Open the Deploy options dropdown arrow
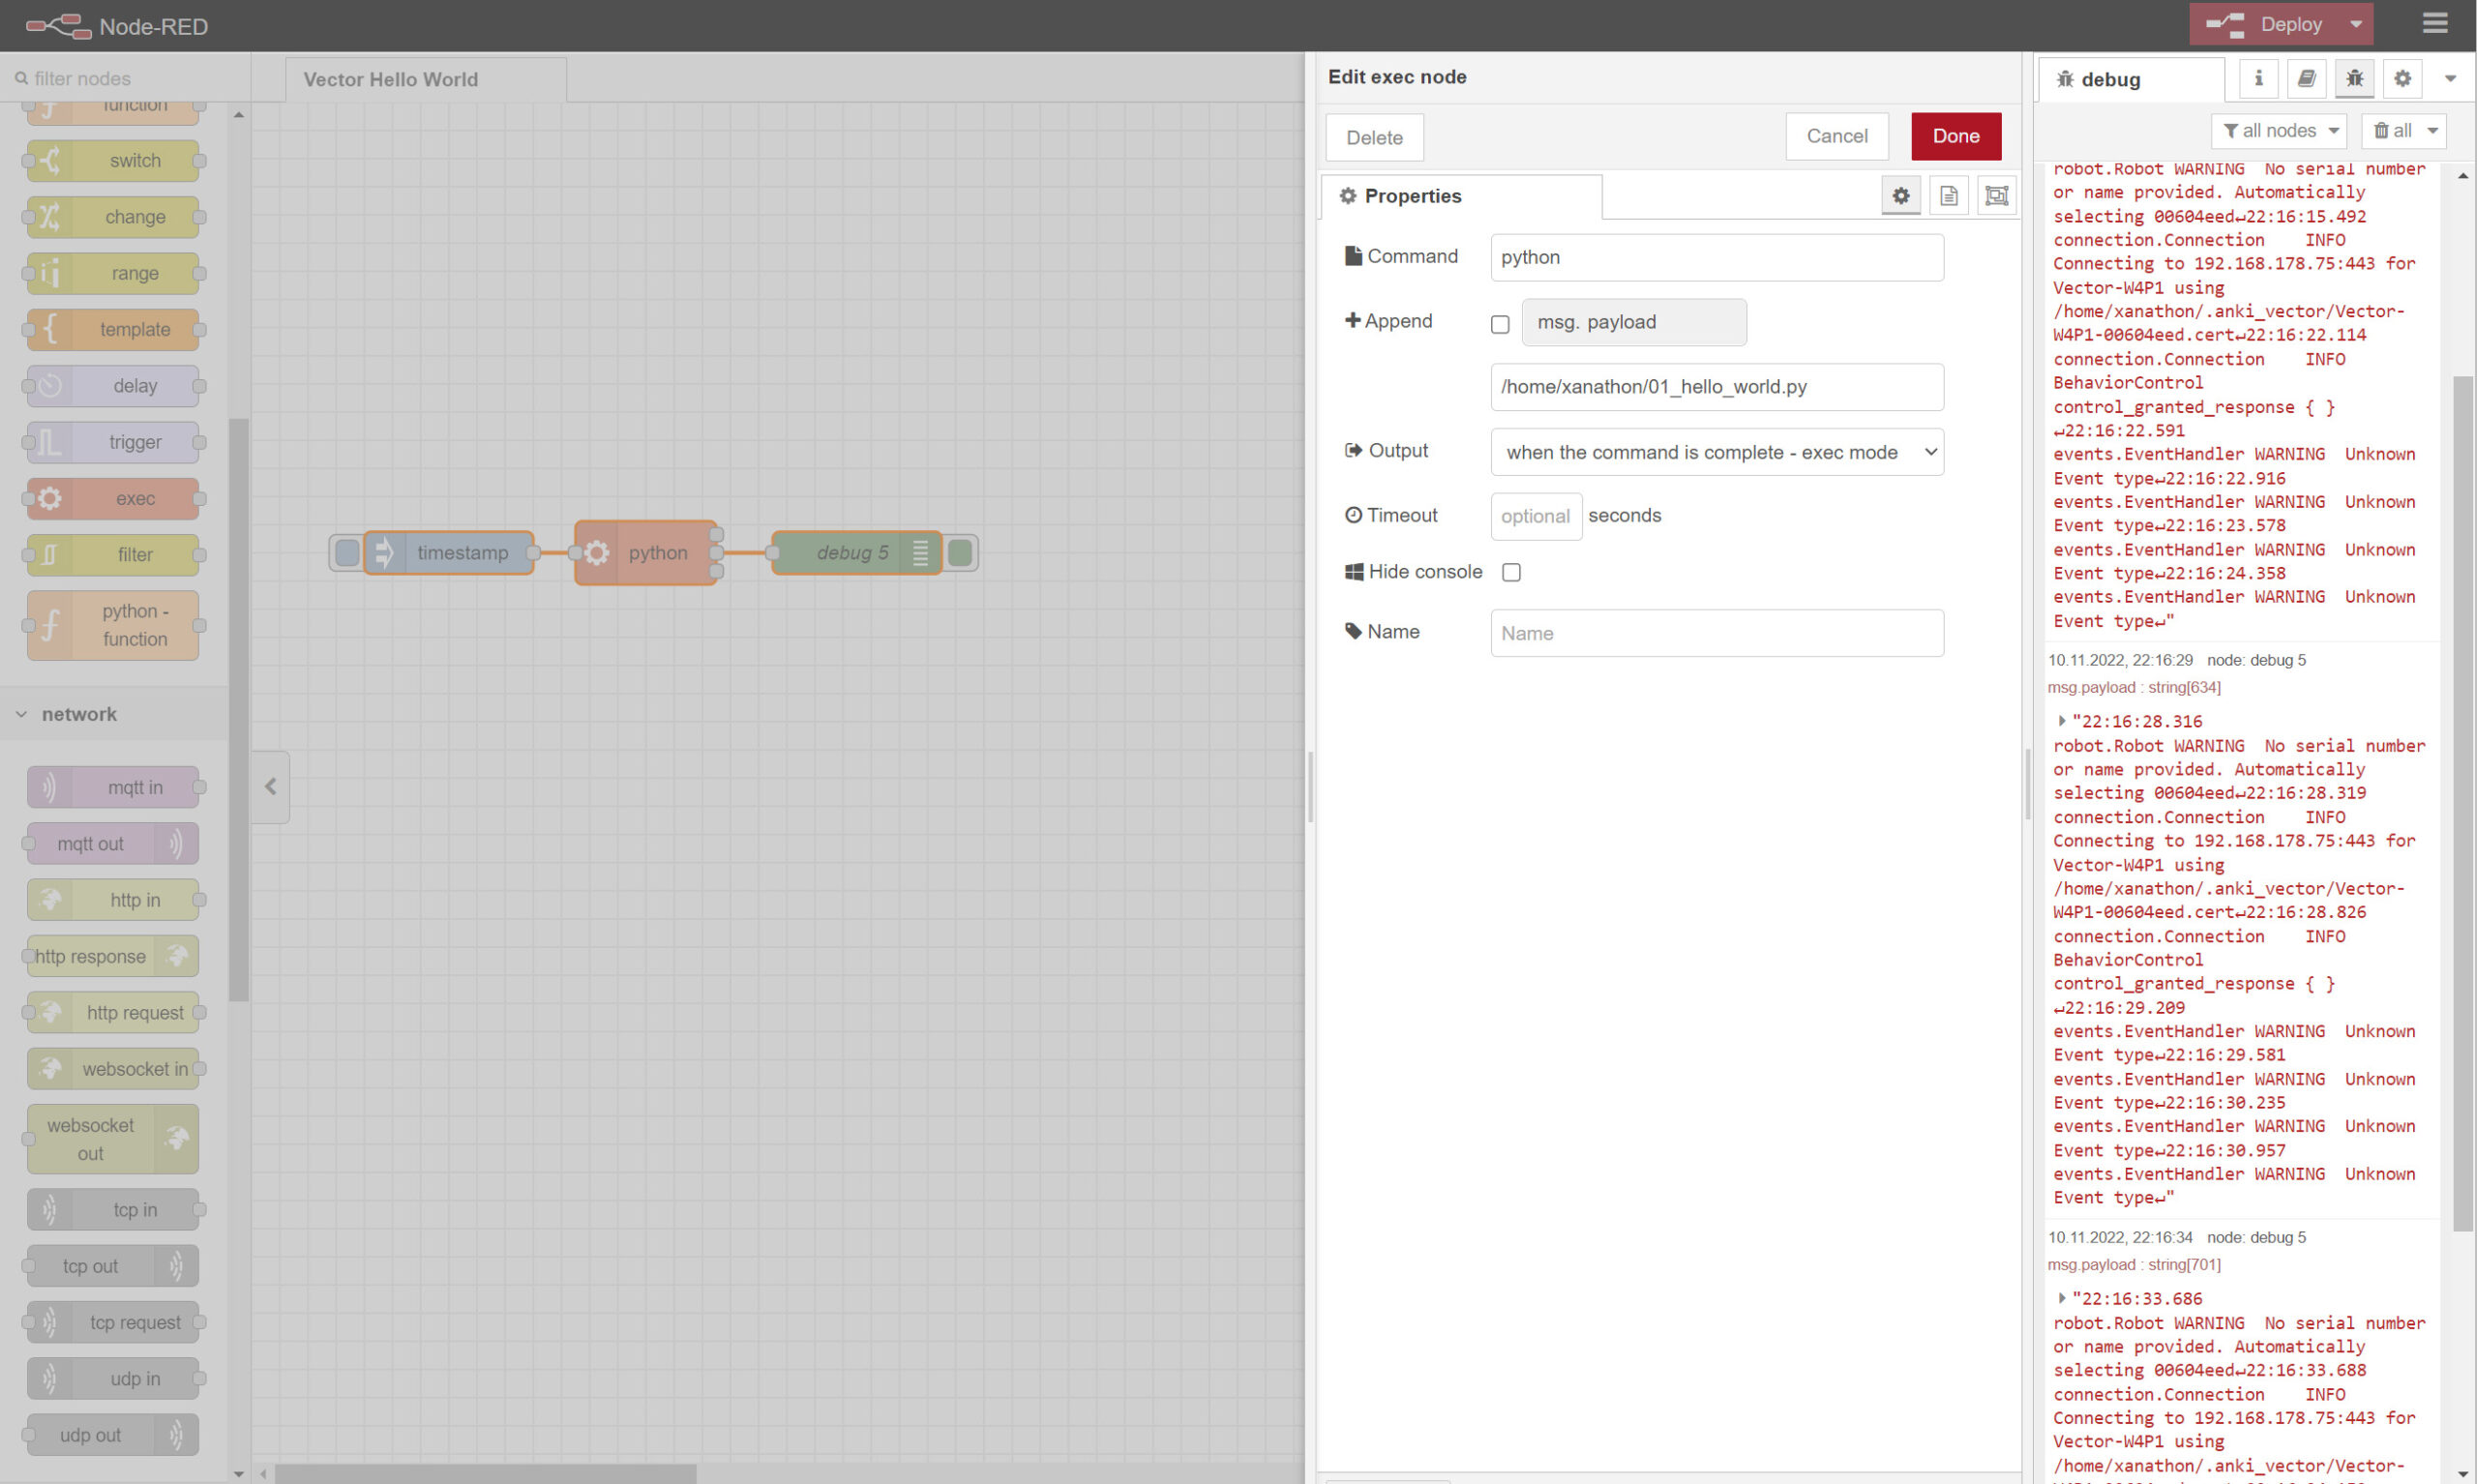The height and width of the screenshot is (1484, 2477). pyautogui.click(x=2355, y=24)
